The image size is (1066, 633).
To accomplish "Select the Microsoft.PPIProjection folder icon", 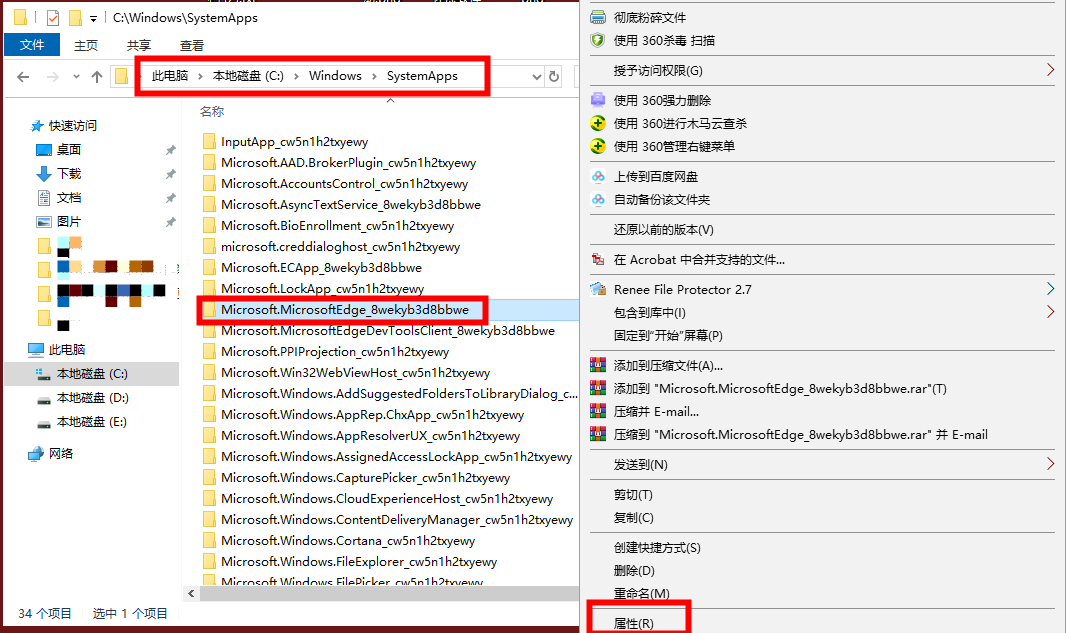I will click(x=209, y=352).
